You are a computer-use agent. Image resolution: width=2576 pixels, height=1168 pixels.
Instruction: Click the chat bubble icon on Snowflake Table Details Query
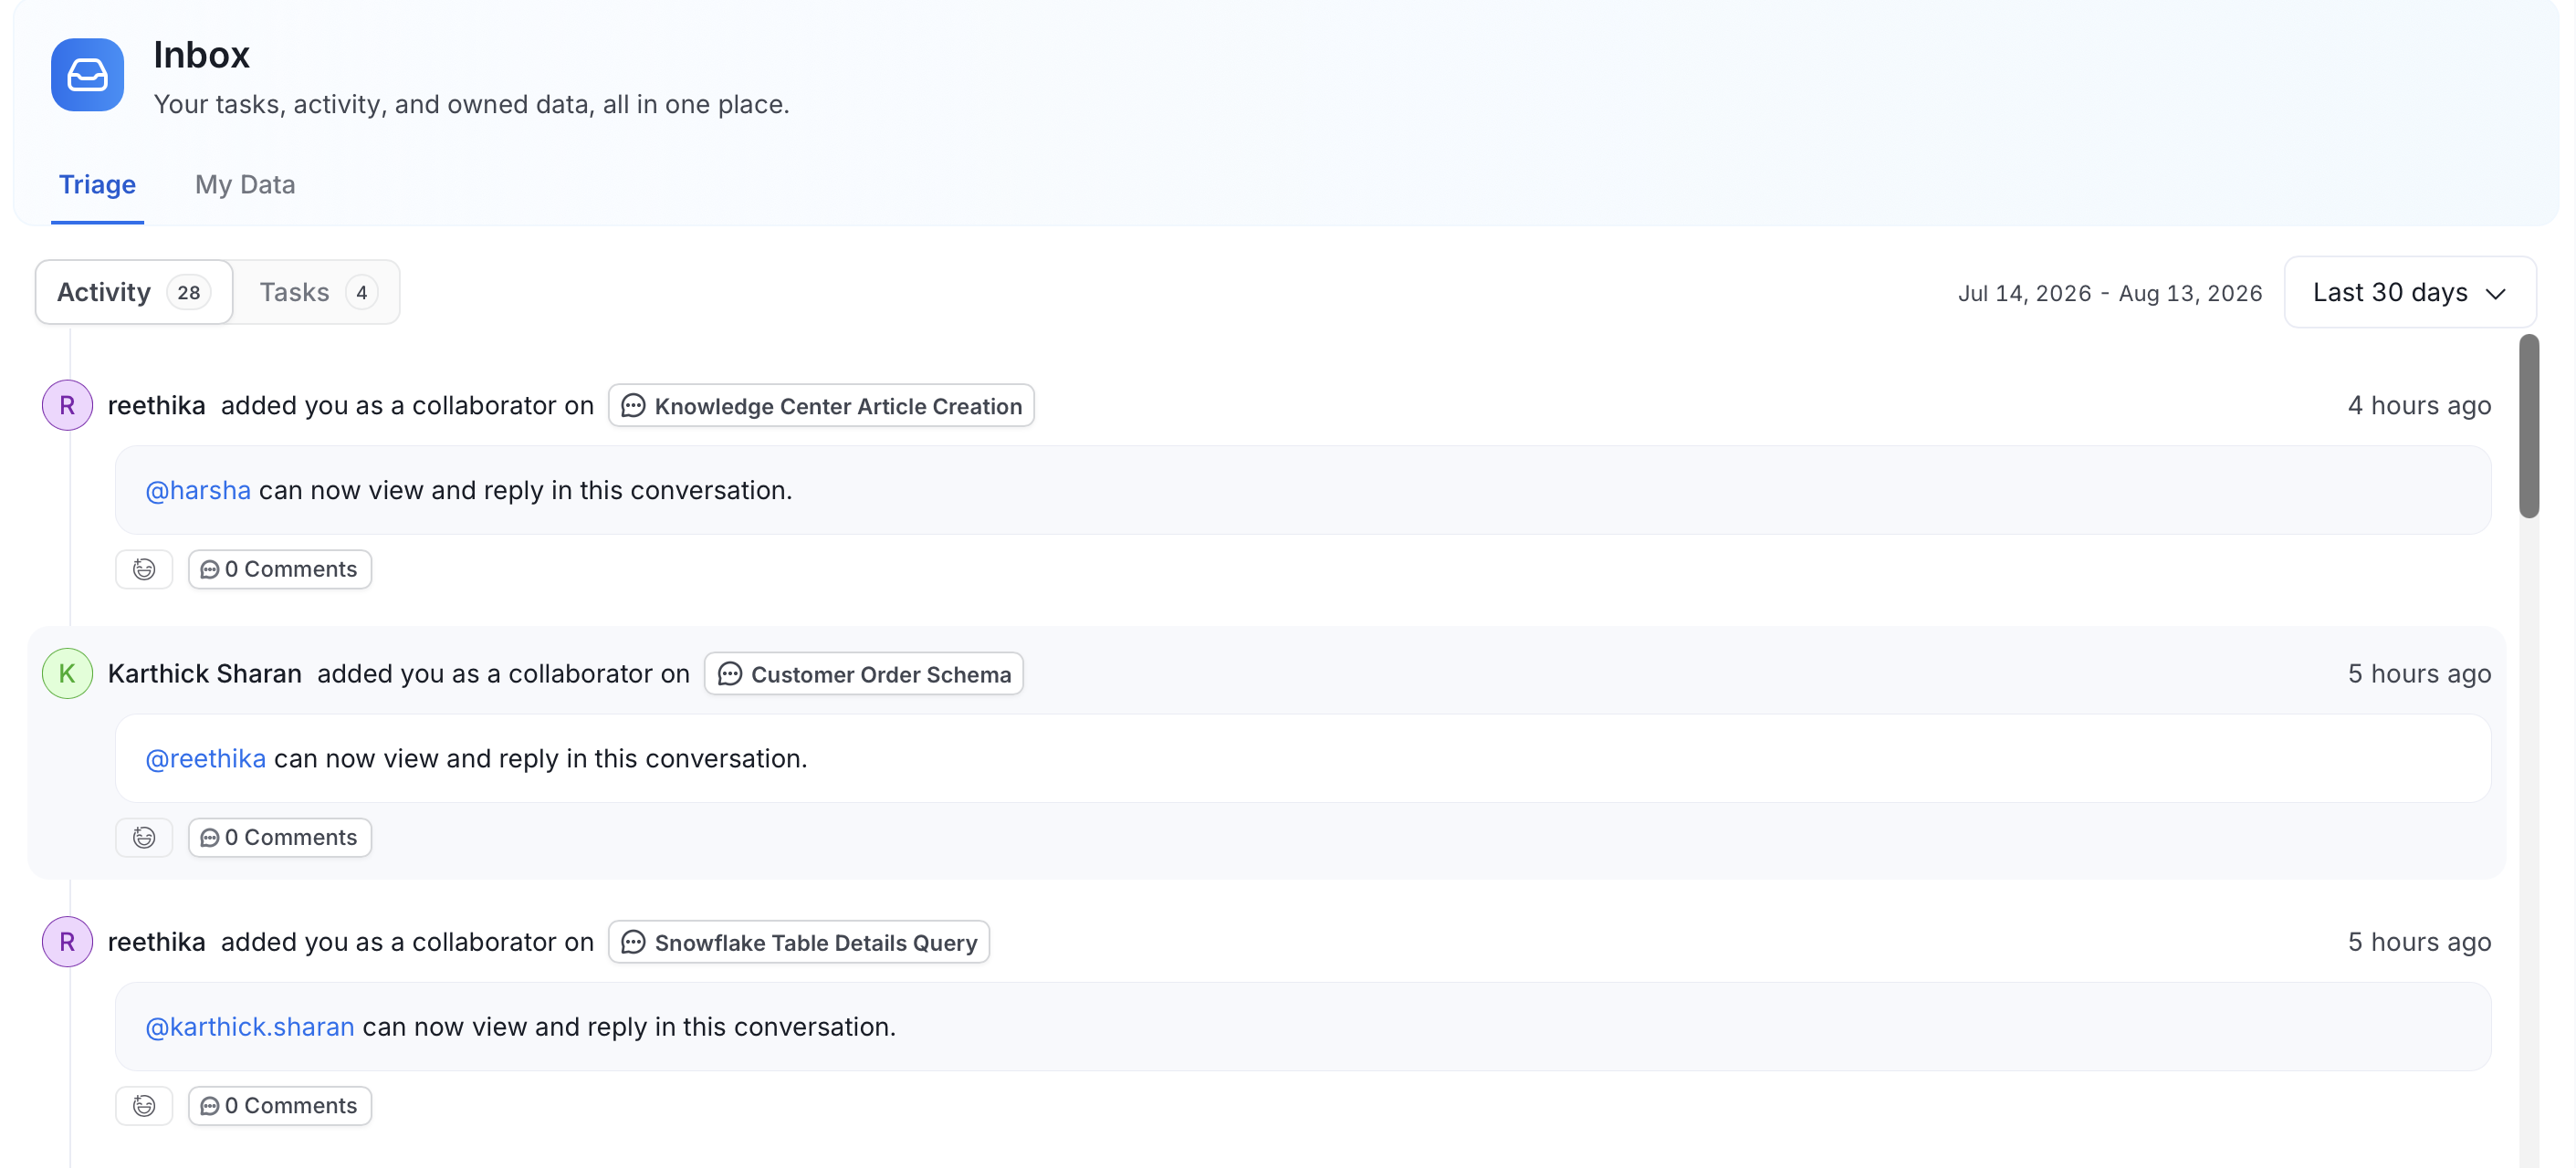coord(633,942)
